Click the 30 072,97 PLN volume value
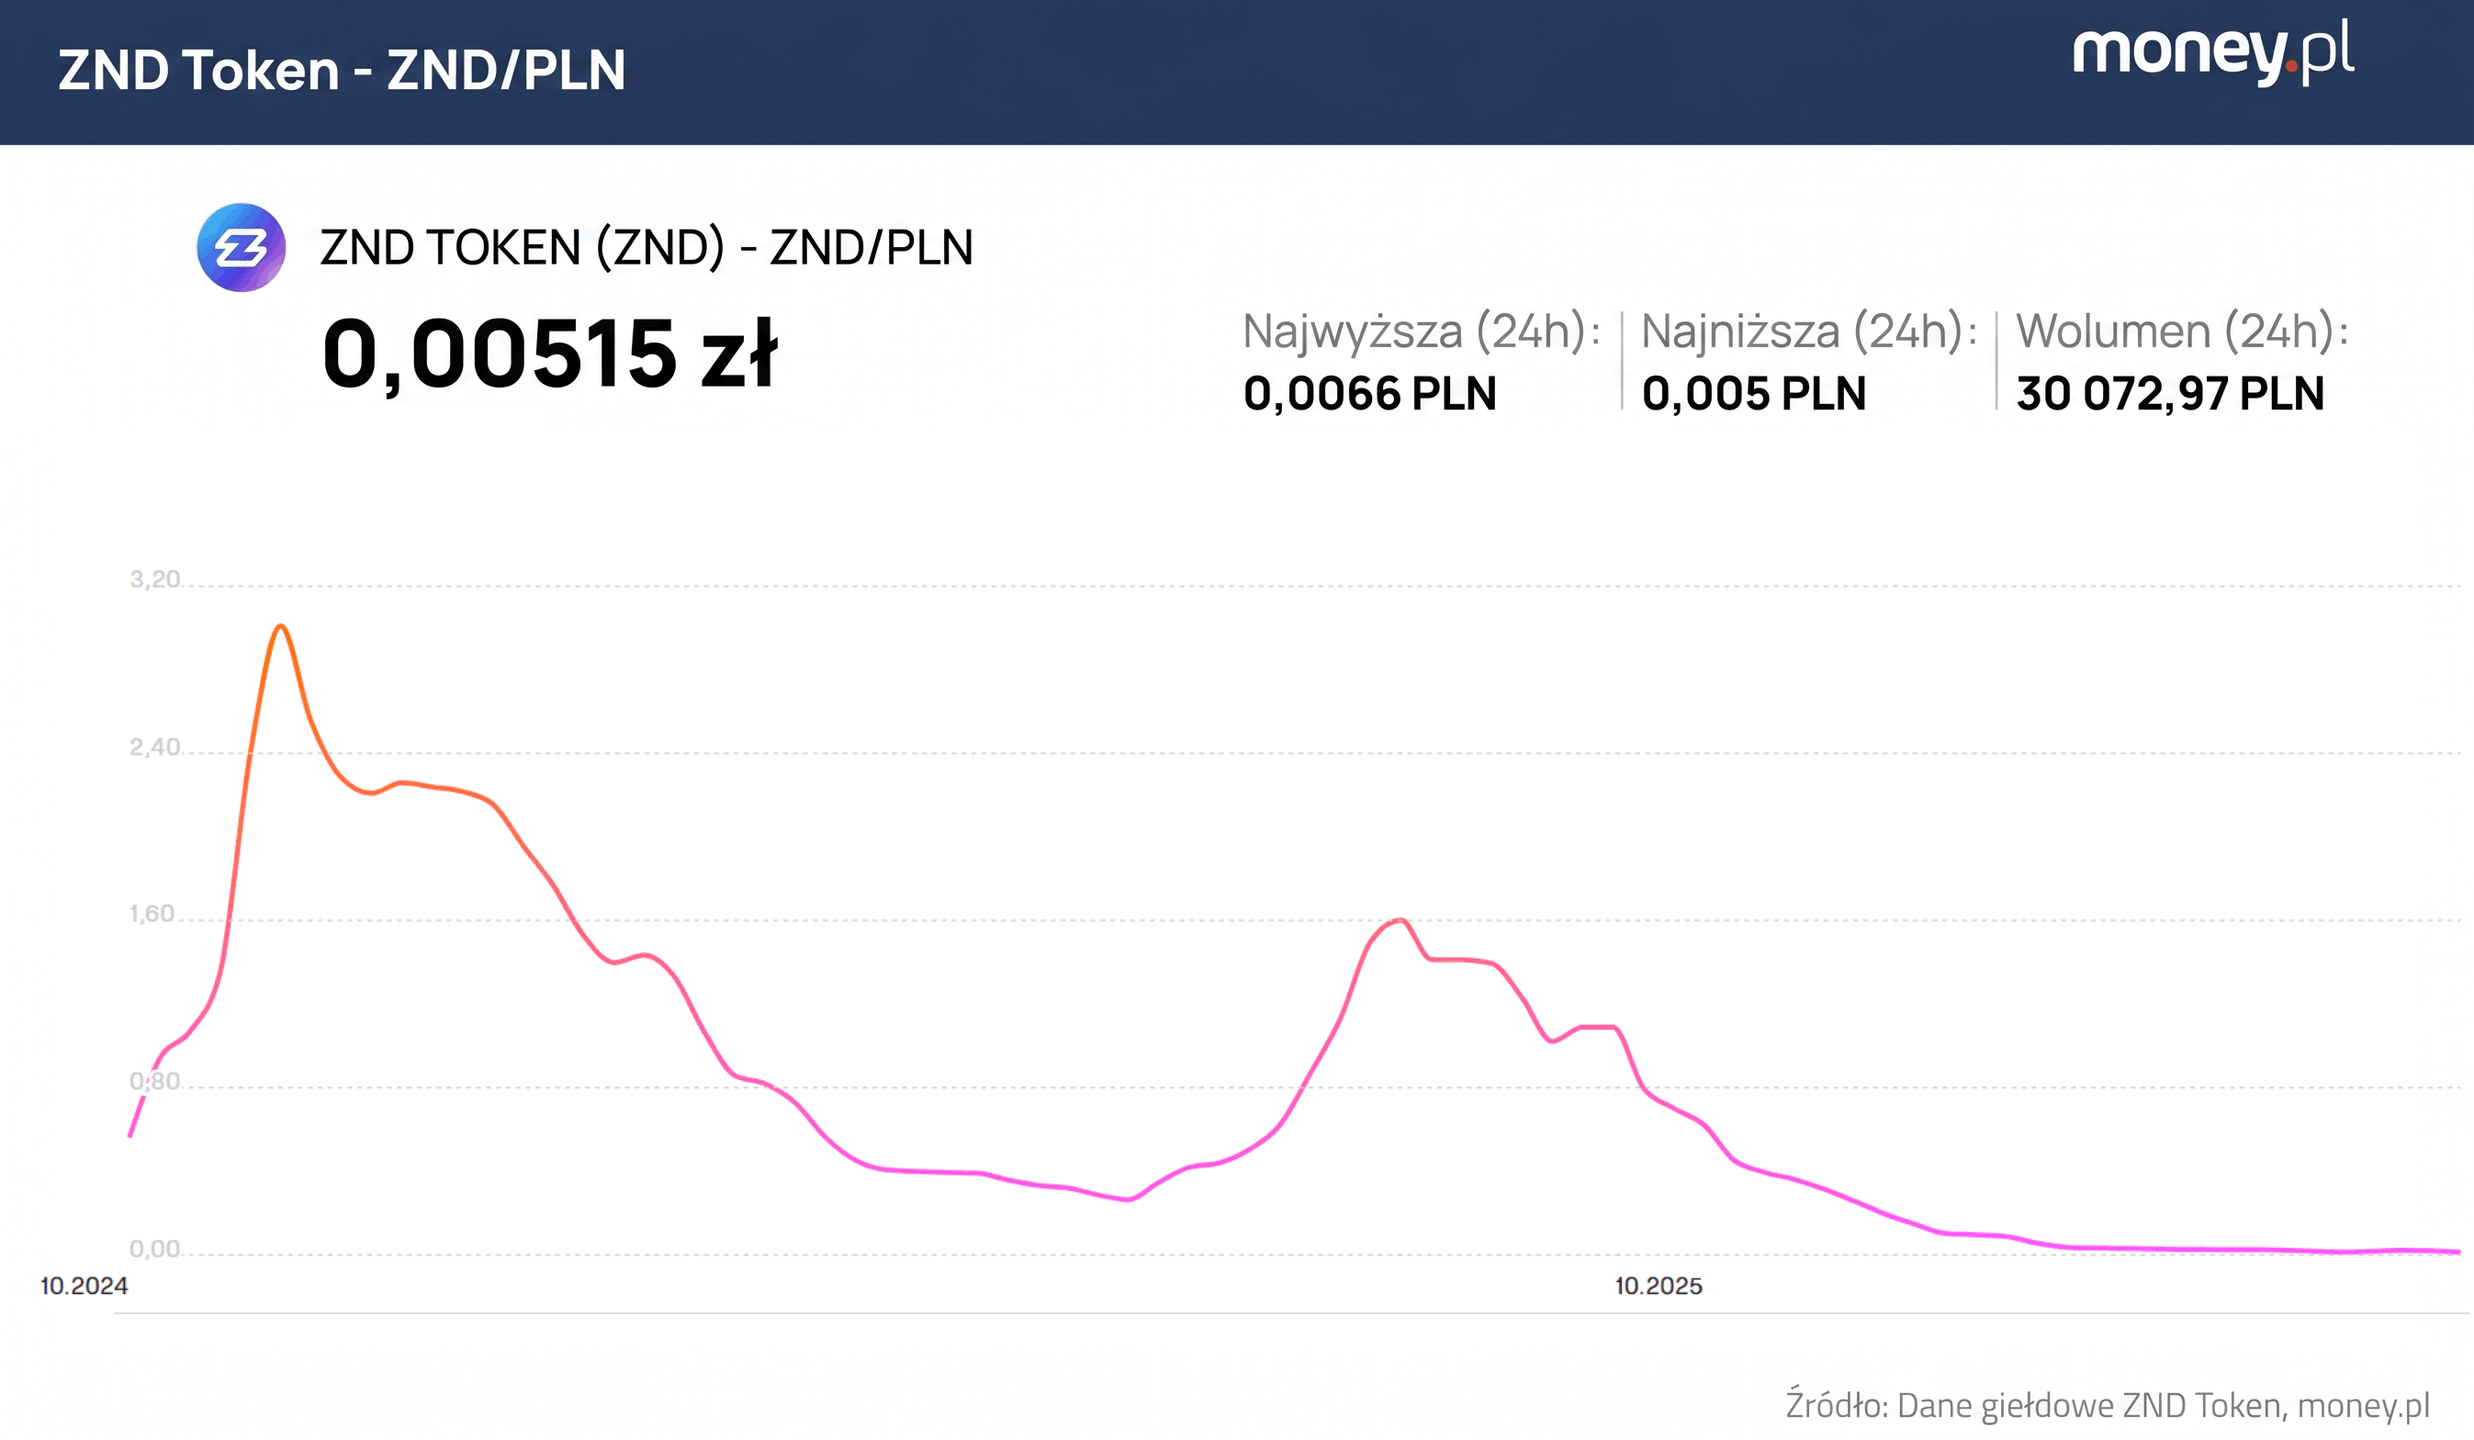Image resolution: width=2474 pixels, height=1440 pixels. pyautogui.click(x=2169, y=393)
